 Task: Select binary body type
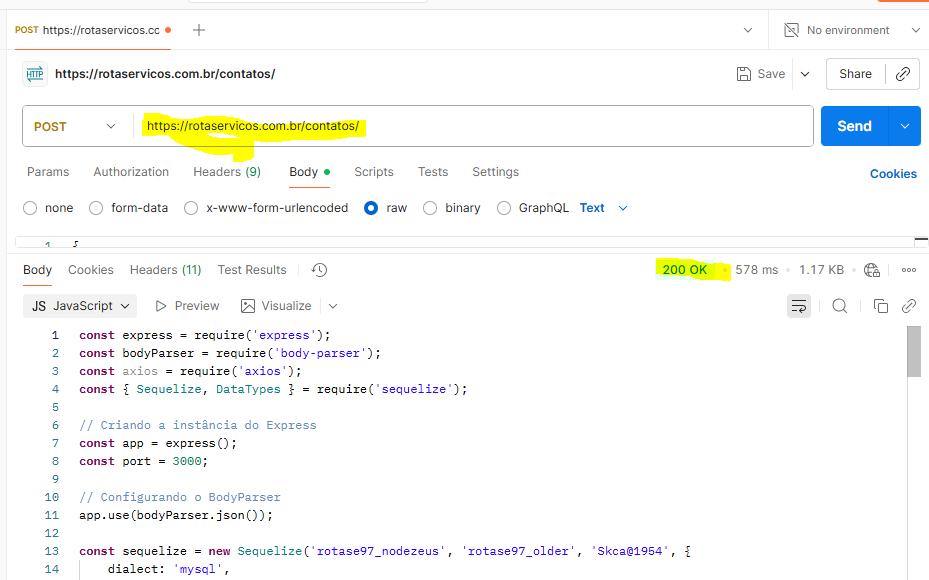coord(430,209)
